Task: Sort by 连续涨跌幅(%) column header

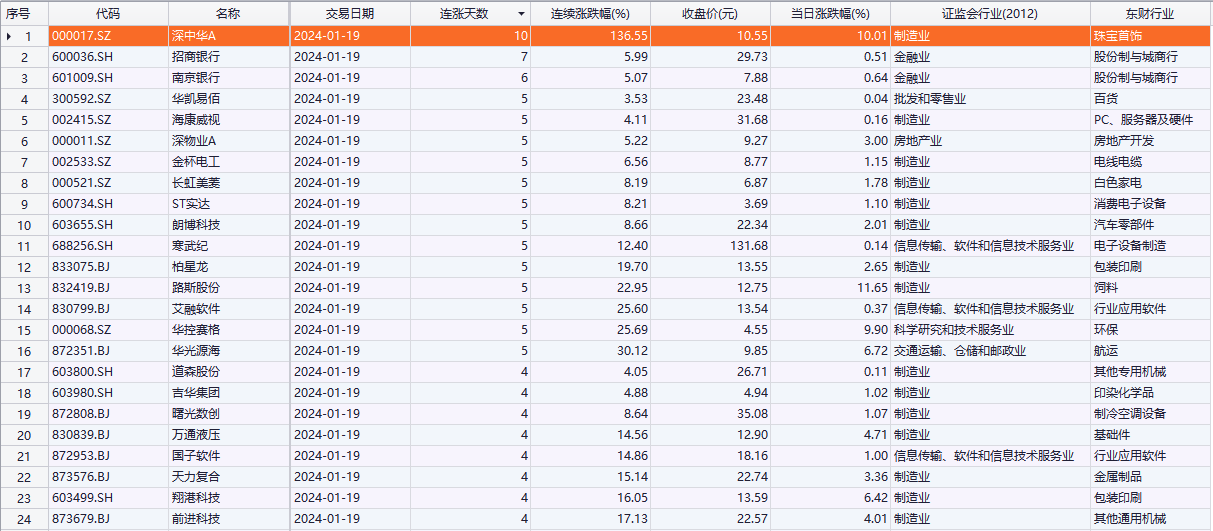Action: pyautogui.click(x=590, y=14)
